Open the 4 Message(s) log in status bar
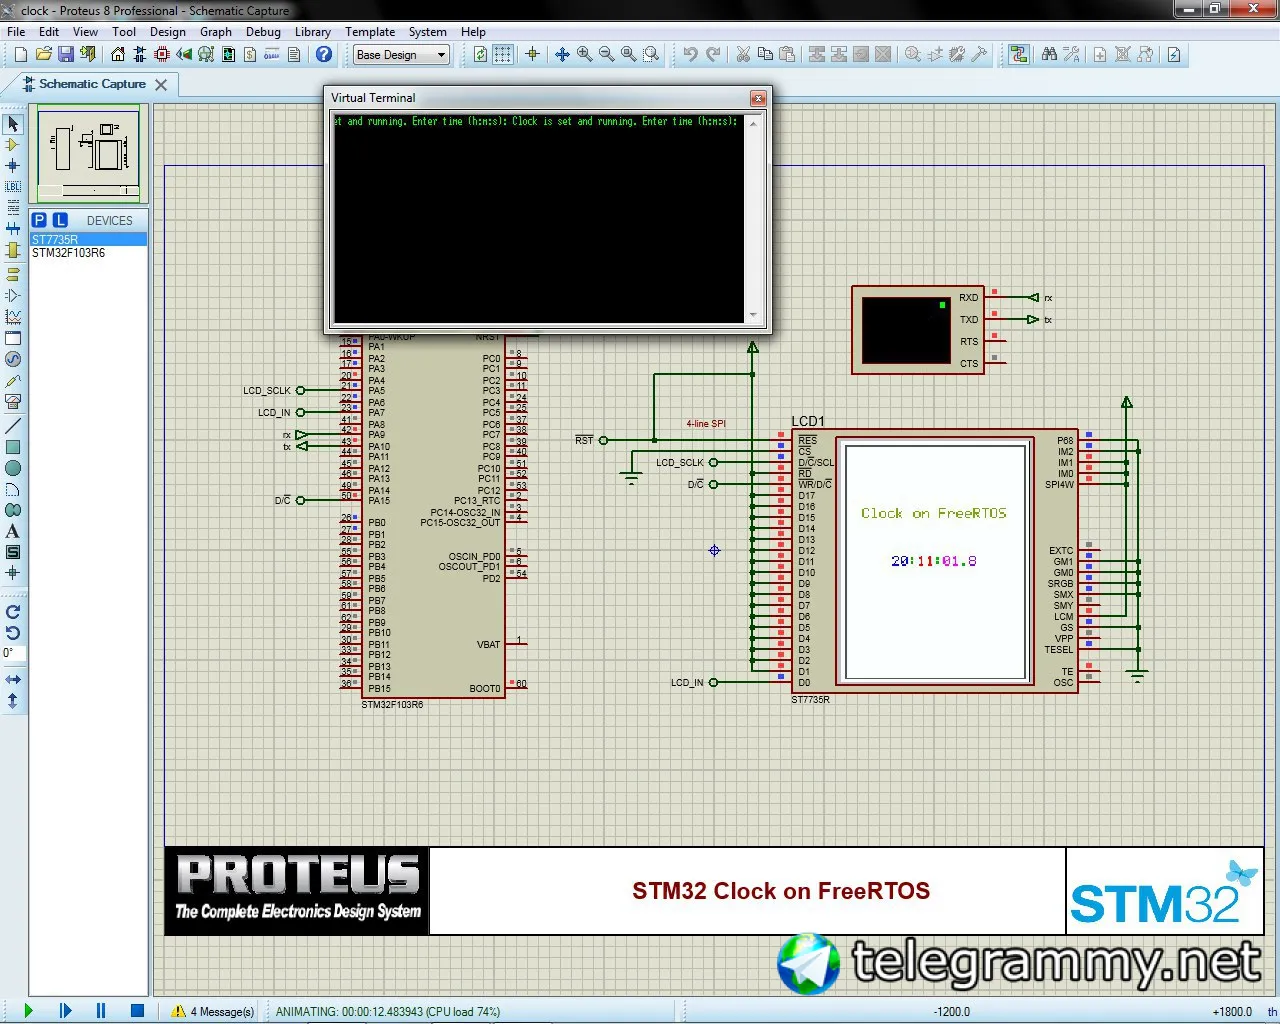This screenshot has width=1280, height=1024. pos(213,1011)
